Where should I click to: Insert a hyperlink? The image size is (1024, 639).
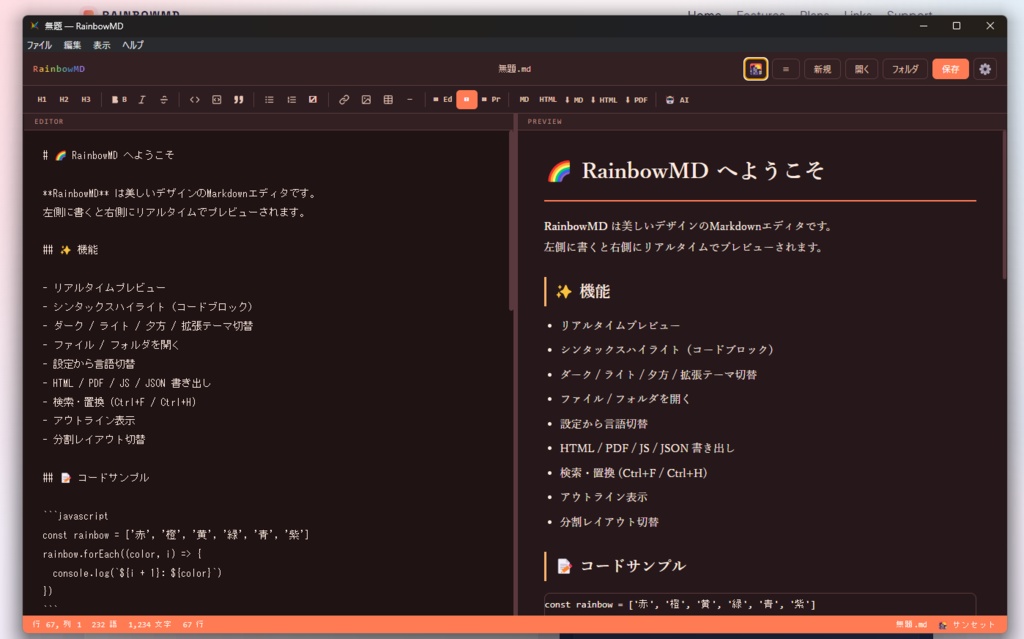(344, 99)
